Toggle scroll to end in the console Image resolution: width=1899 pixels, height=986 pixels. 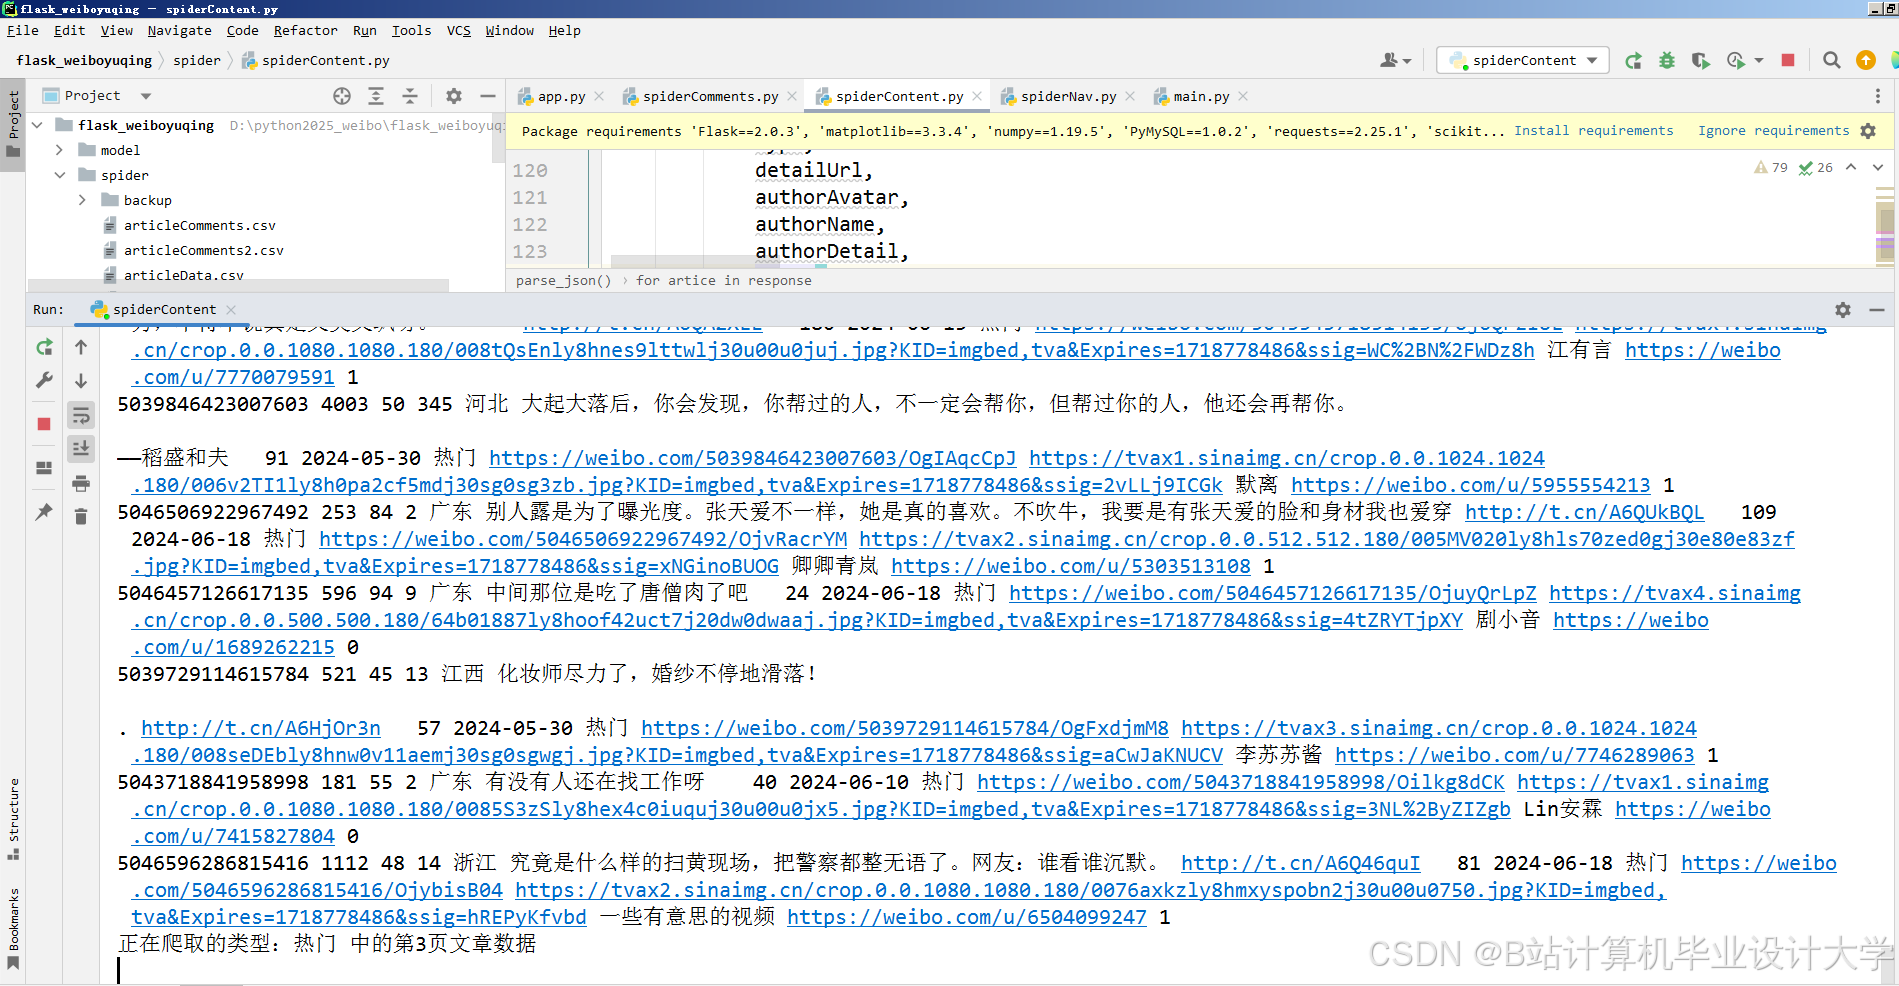[81, 449]
